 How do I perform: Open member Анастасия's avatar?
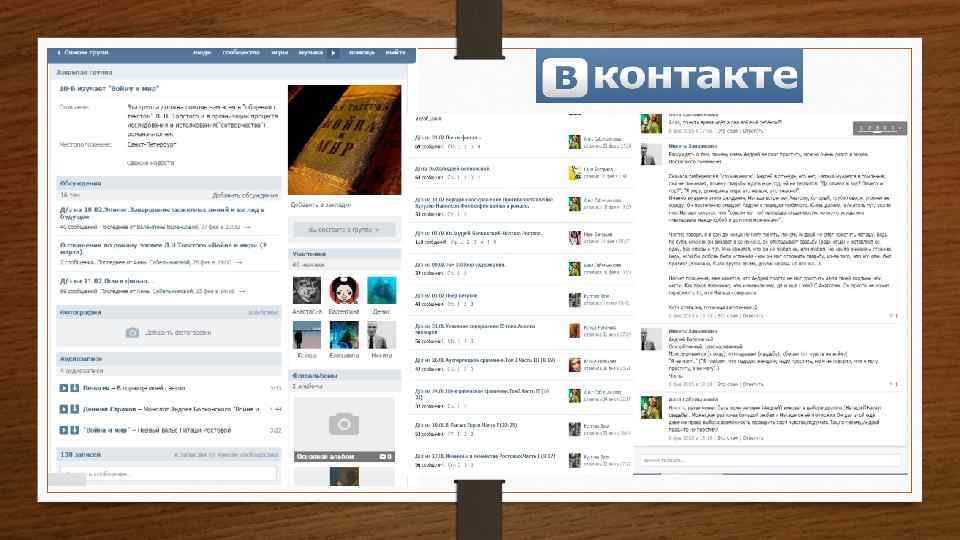[307, 290]
